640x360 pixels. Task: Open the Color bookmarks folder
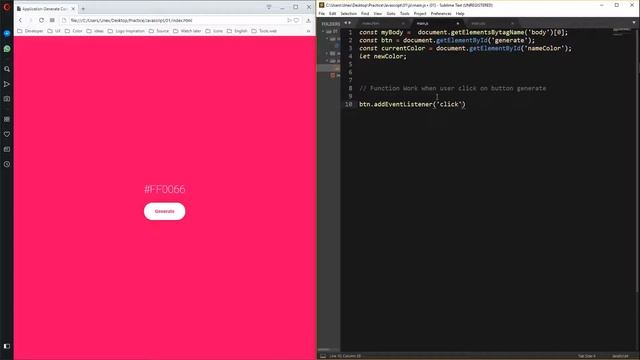tap(73, 31)
